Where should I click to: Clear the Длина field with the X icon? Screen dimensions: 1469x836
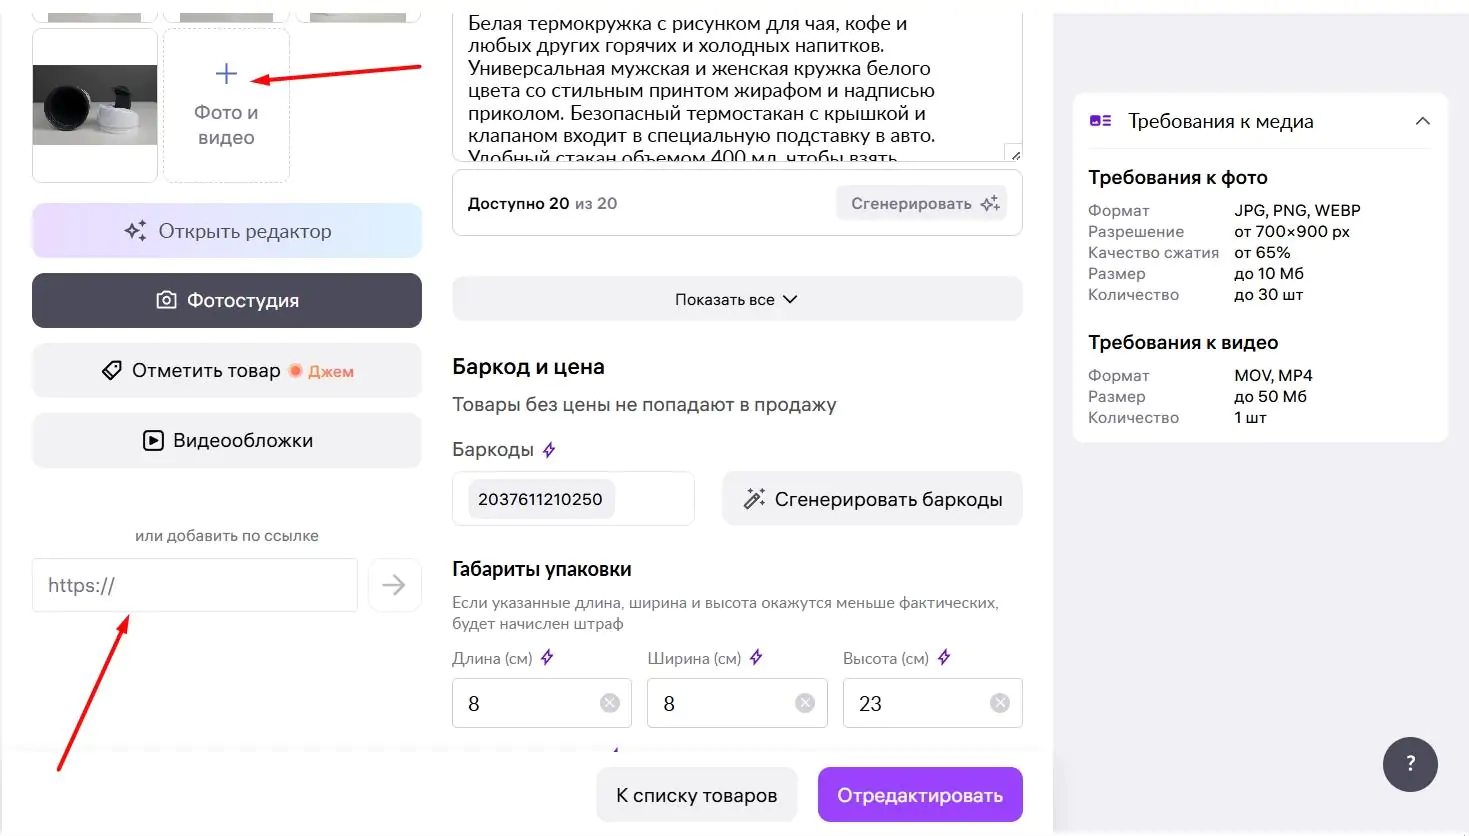click(609, 703)
